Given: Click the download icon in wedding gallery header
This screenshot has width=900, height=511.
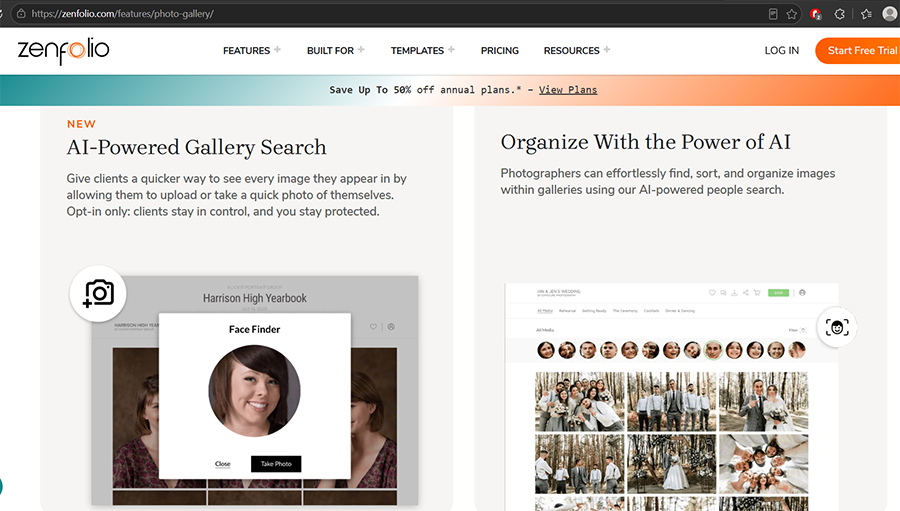Looking at the screenshot, I should [x=734, y=292].
